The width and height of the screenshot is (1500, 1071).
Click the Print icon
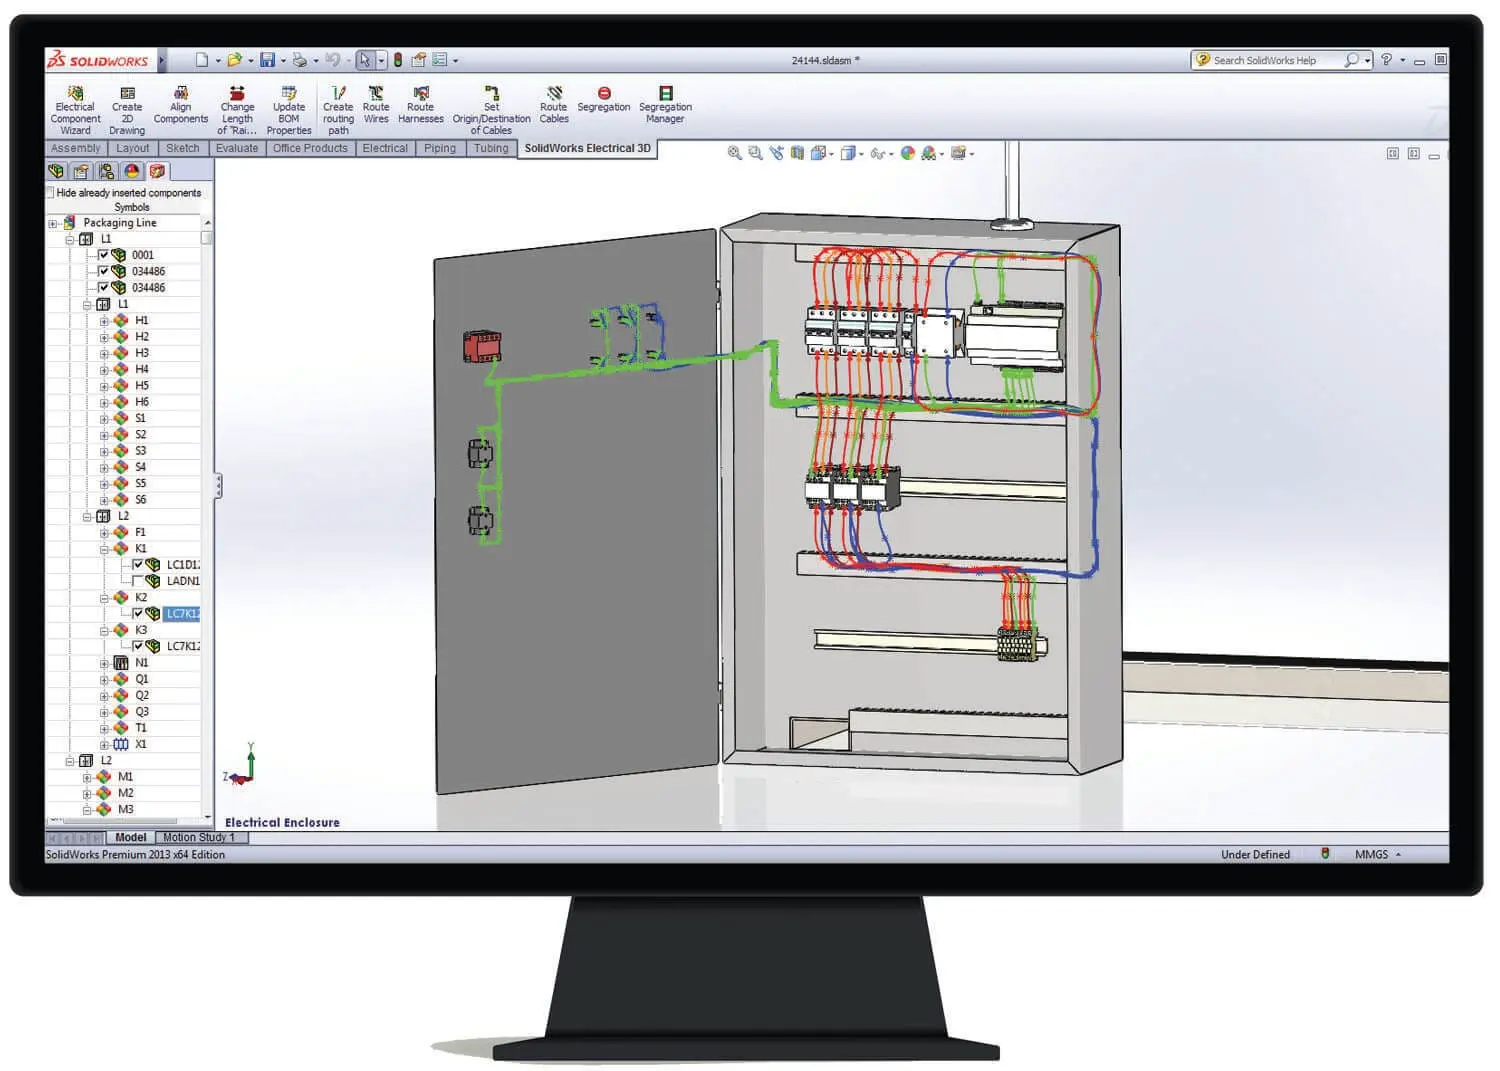tap(299, 60)
